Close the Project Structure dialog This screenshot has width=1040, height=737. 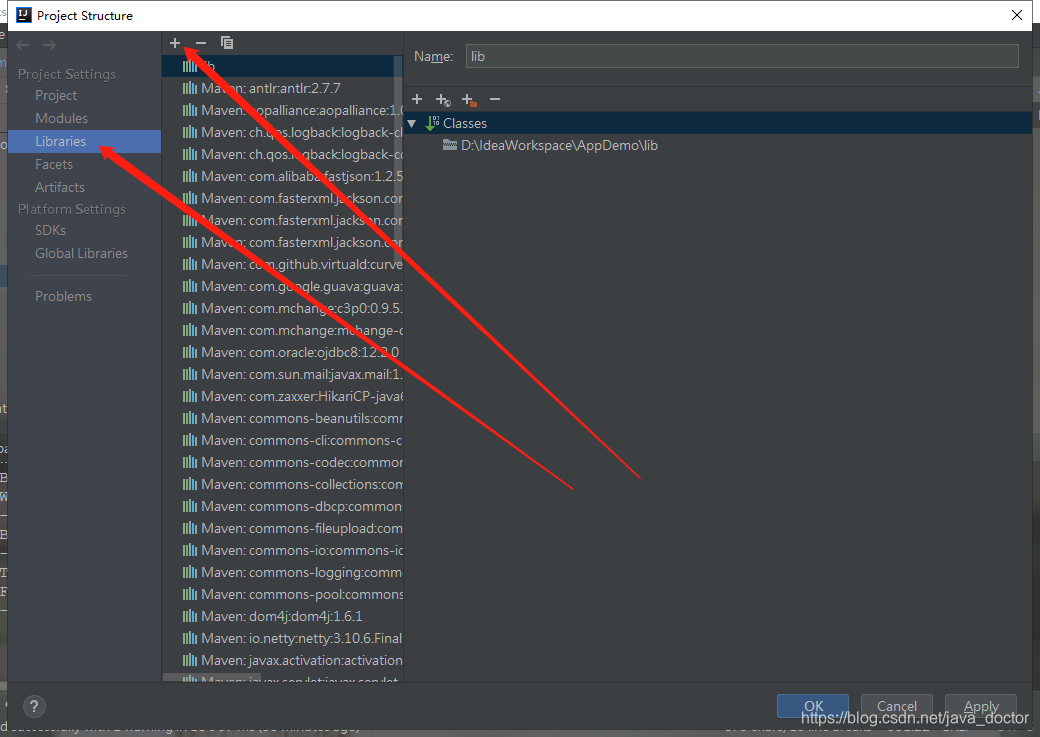click(x=1017, y=15)
